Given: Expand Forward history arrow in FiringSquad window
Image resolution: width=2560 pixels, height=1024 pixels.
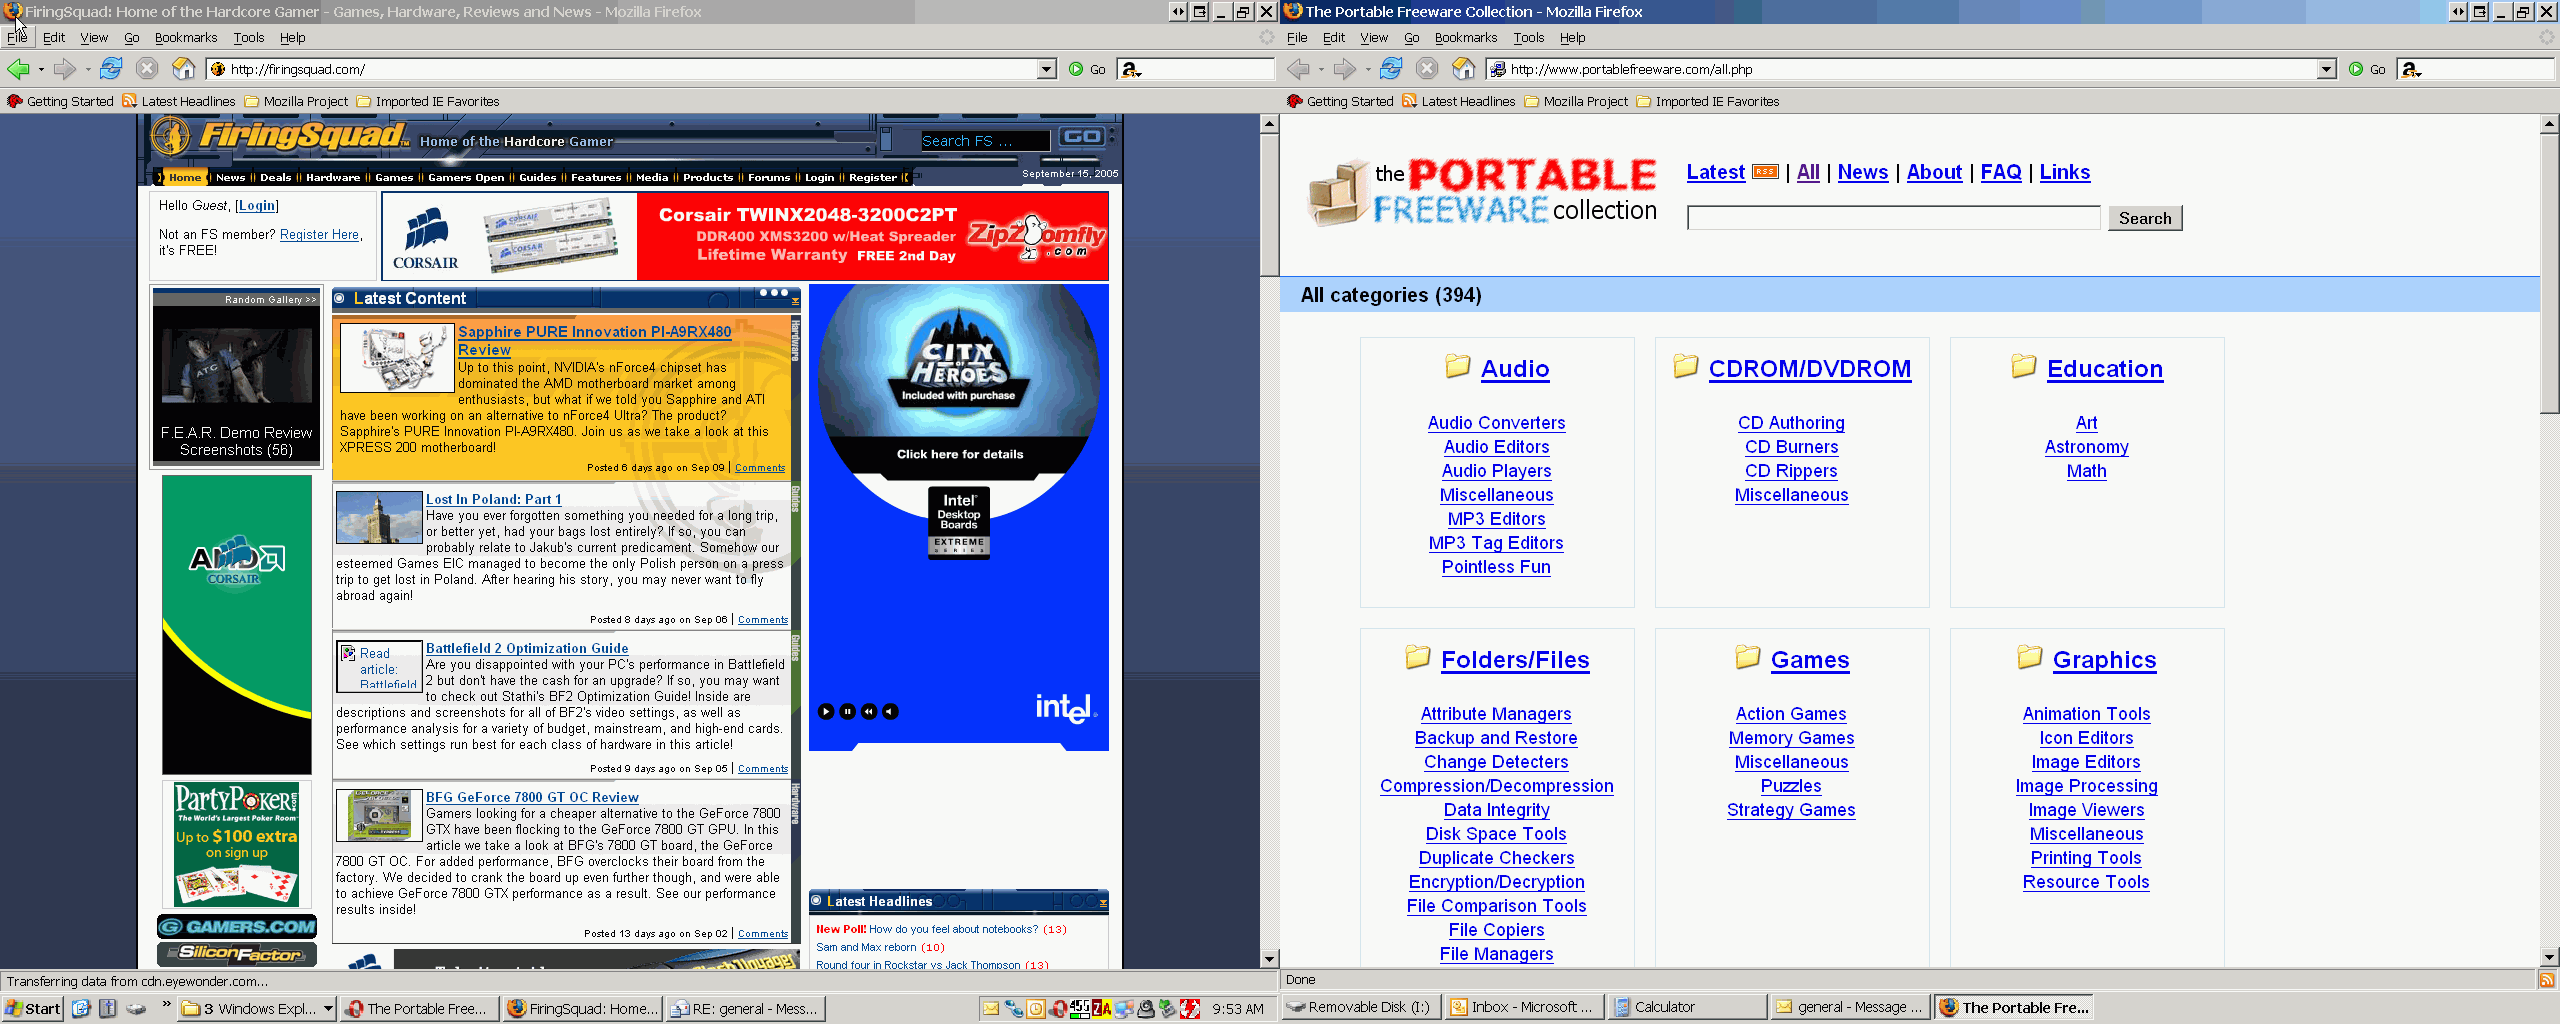Looking at the screenshot, I should tap(88, 69).
